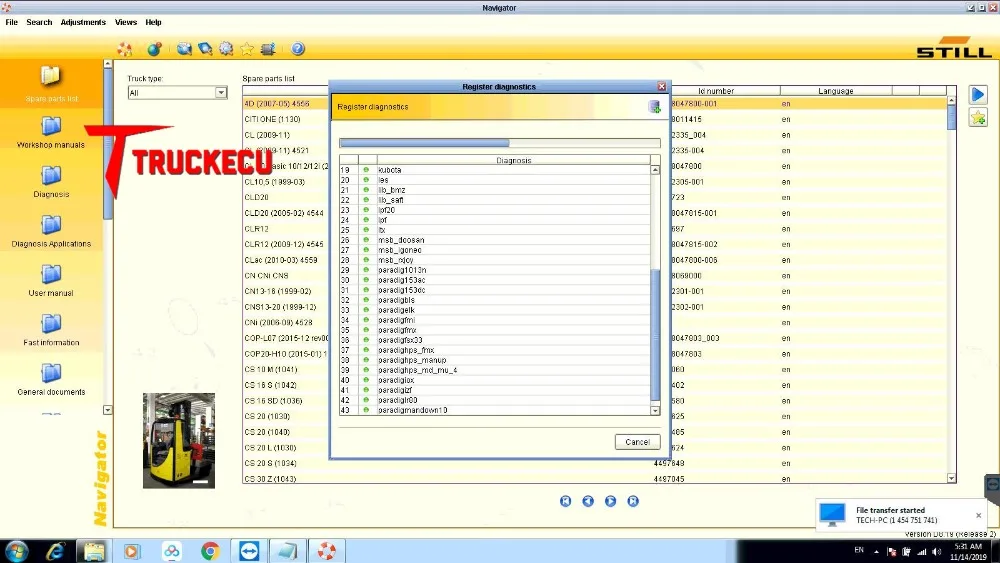This screenshot has height=563, width=1000.
Task: Select the paradigbls diagnosis row
Action: pos(495,300)
